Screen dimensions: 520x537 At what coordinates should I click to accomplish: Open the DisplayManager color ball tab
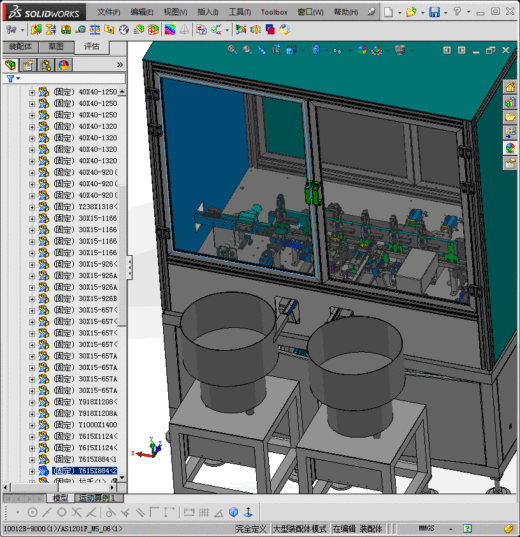64,65
